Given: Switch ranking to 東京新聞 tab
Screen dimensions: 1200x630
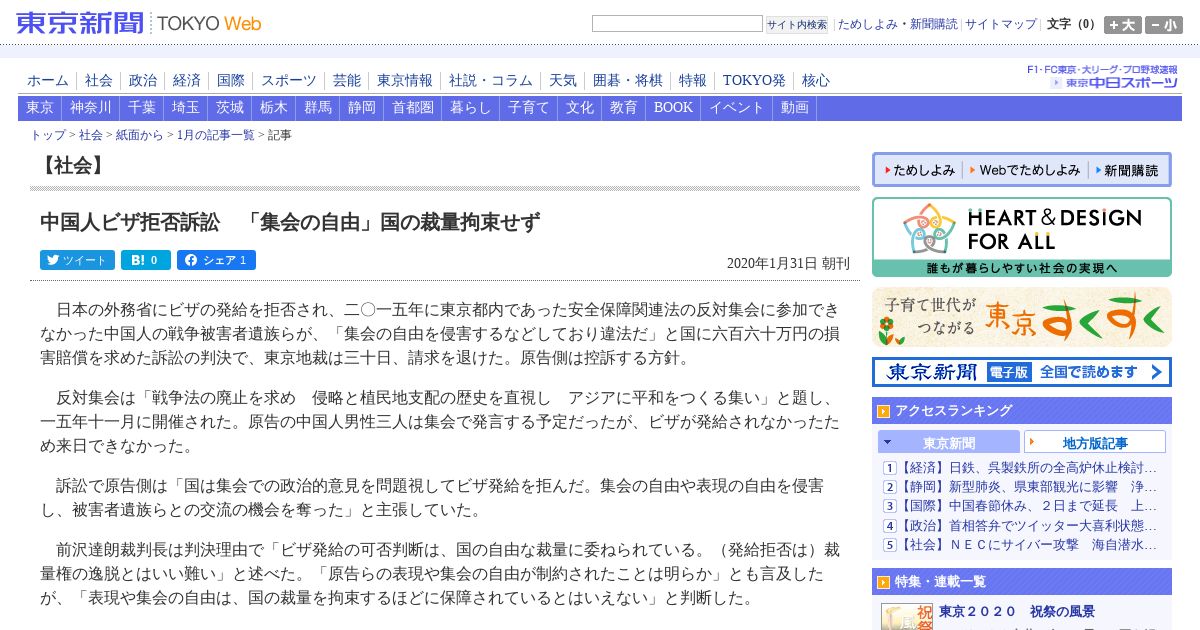Looking at the screenshot, I should coord(949,442).
